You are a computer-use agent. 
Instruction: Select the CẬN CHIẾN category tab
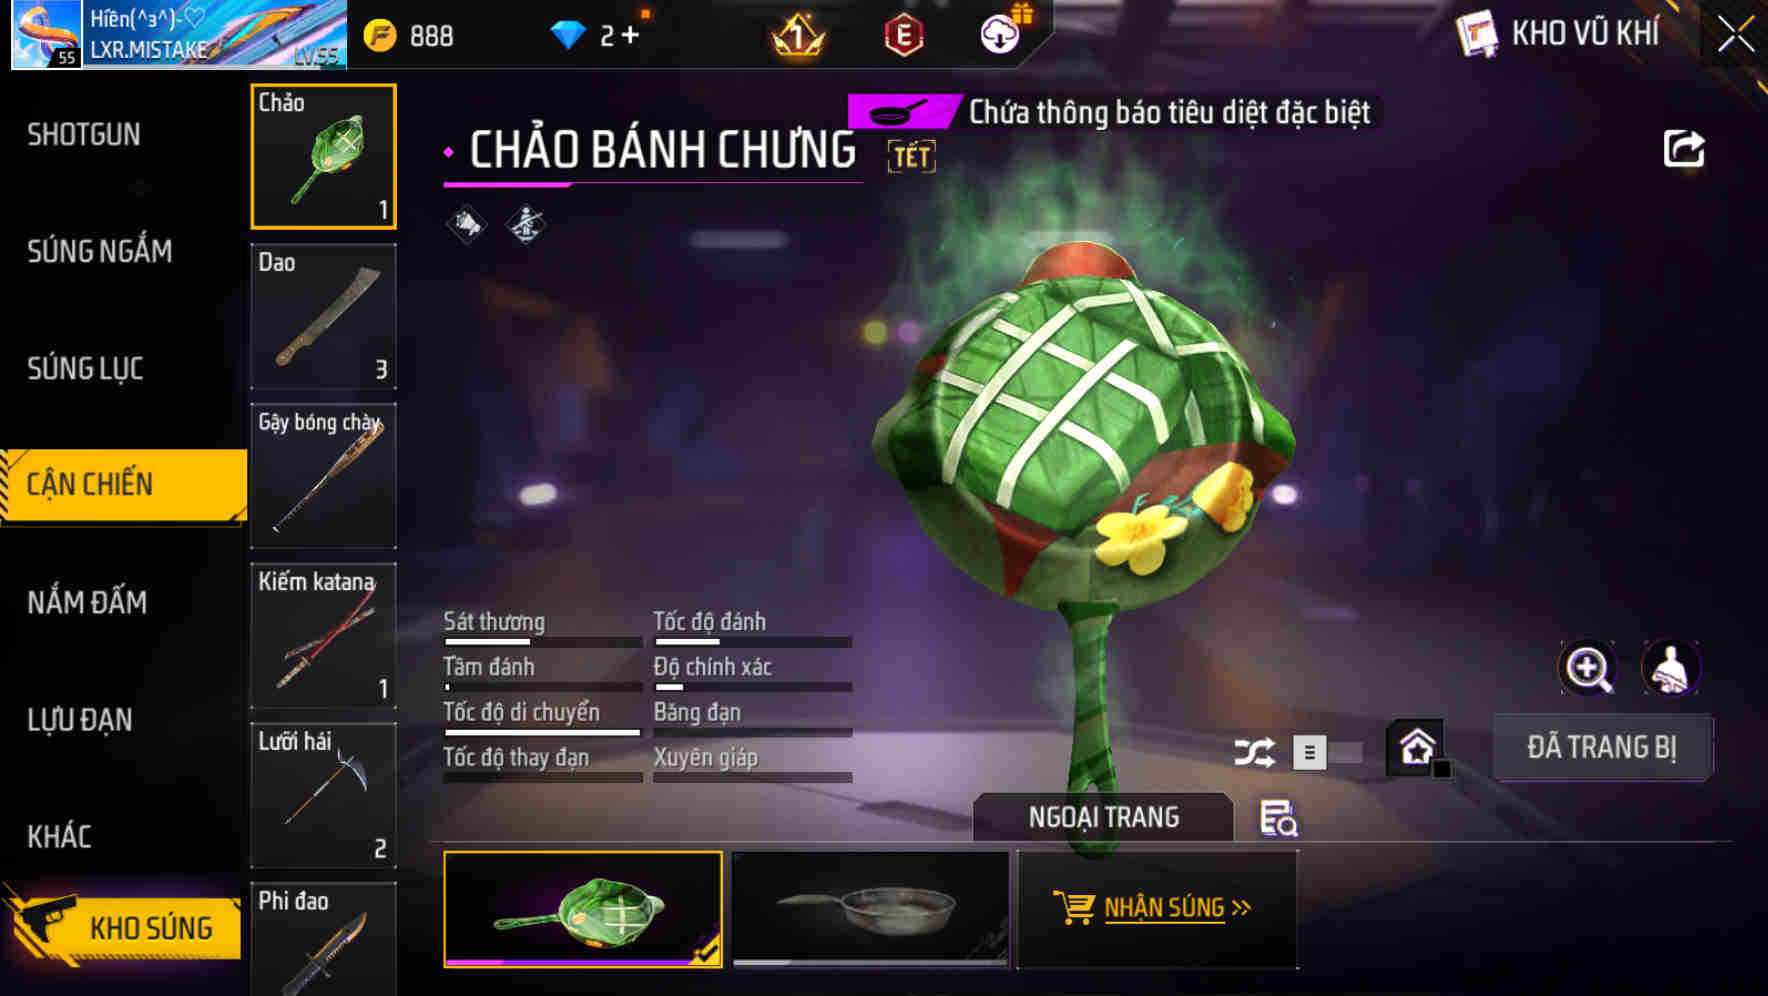[122, 485]
